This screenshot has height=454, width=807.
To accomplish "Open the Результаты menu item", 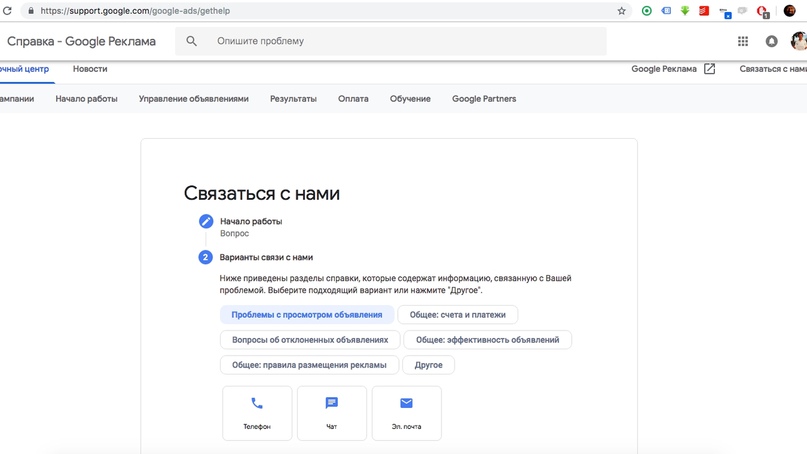I will pyautogui.click(x=293, y=99).
